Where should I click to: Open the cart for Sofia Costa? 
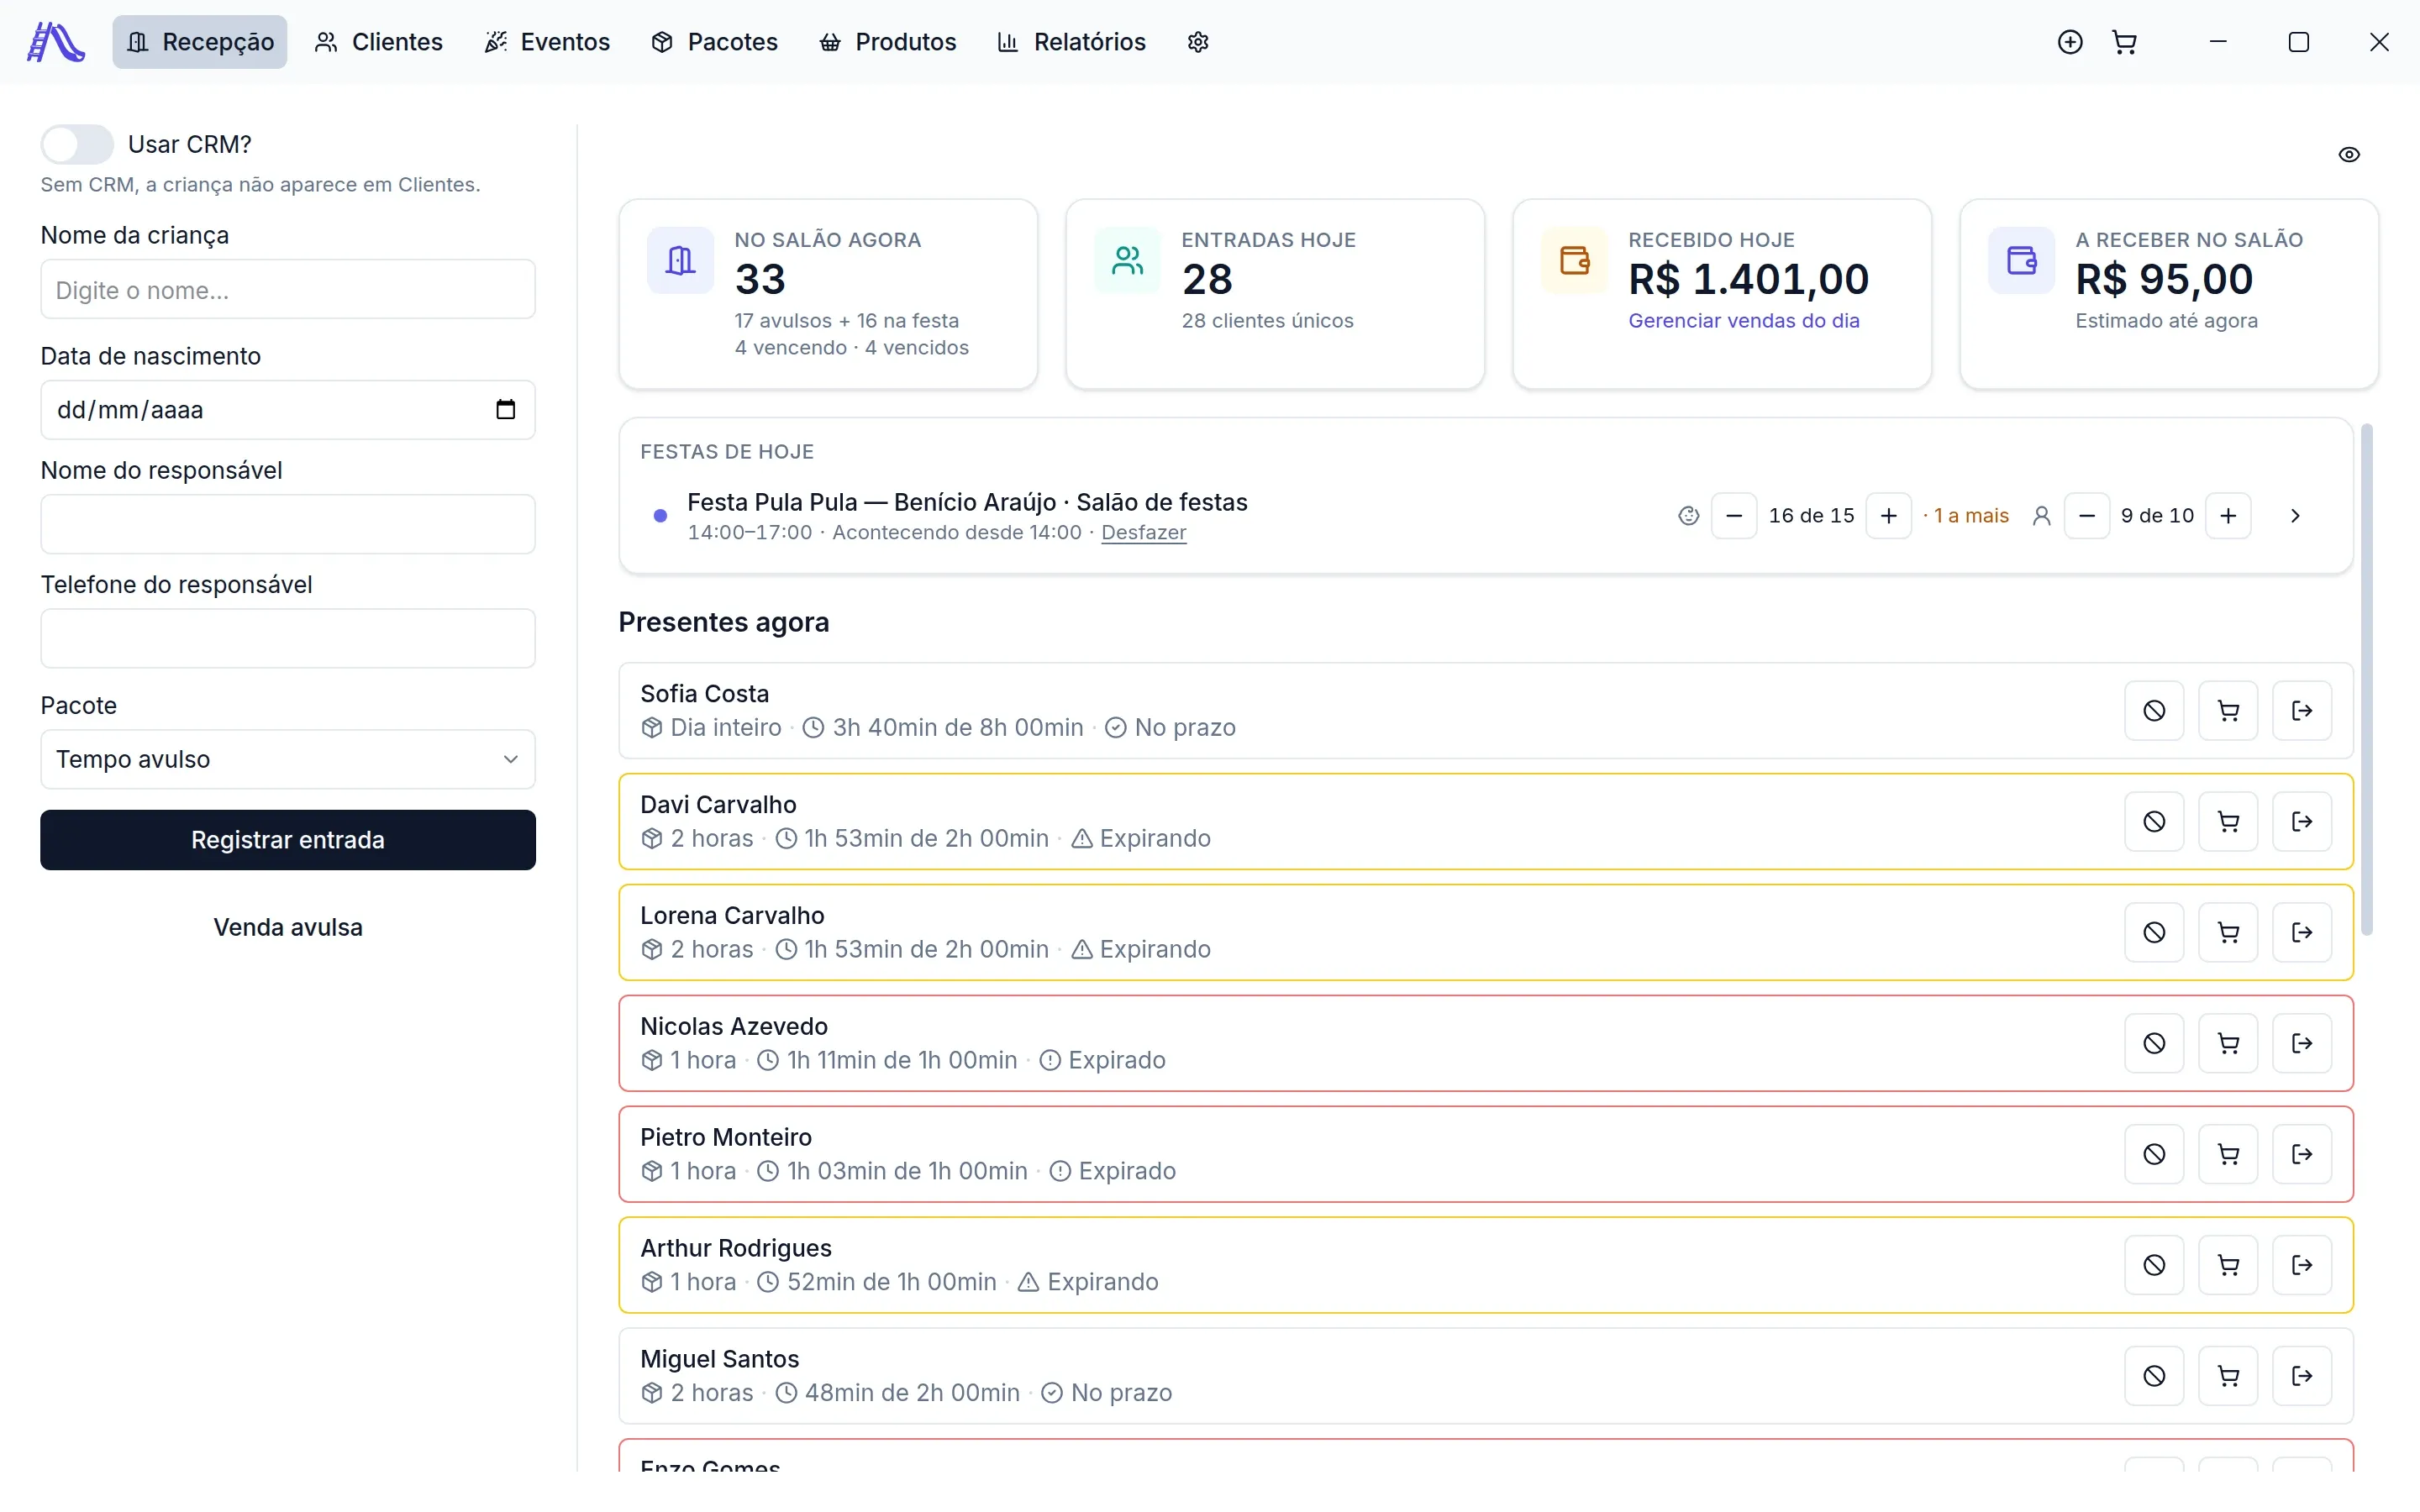2228,711
